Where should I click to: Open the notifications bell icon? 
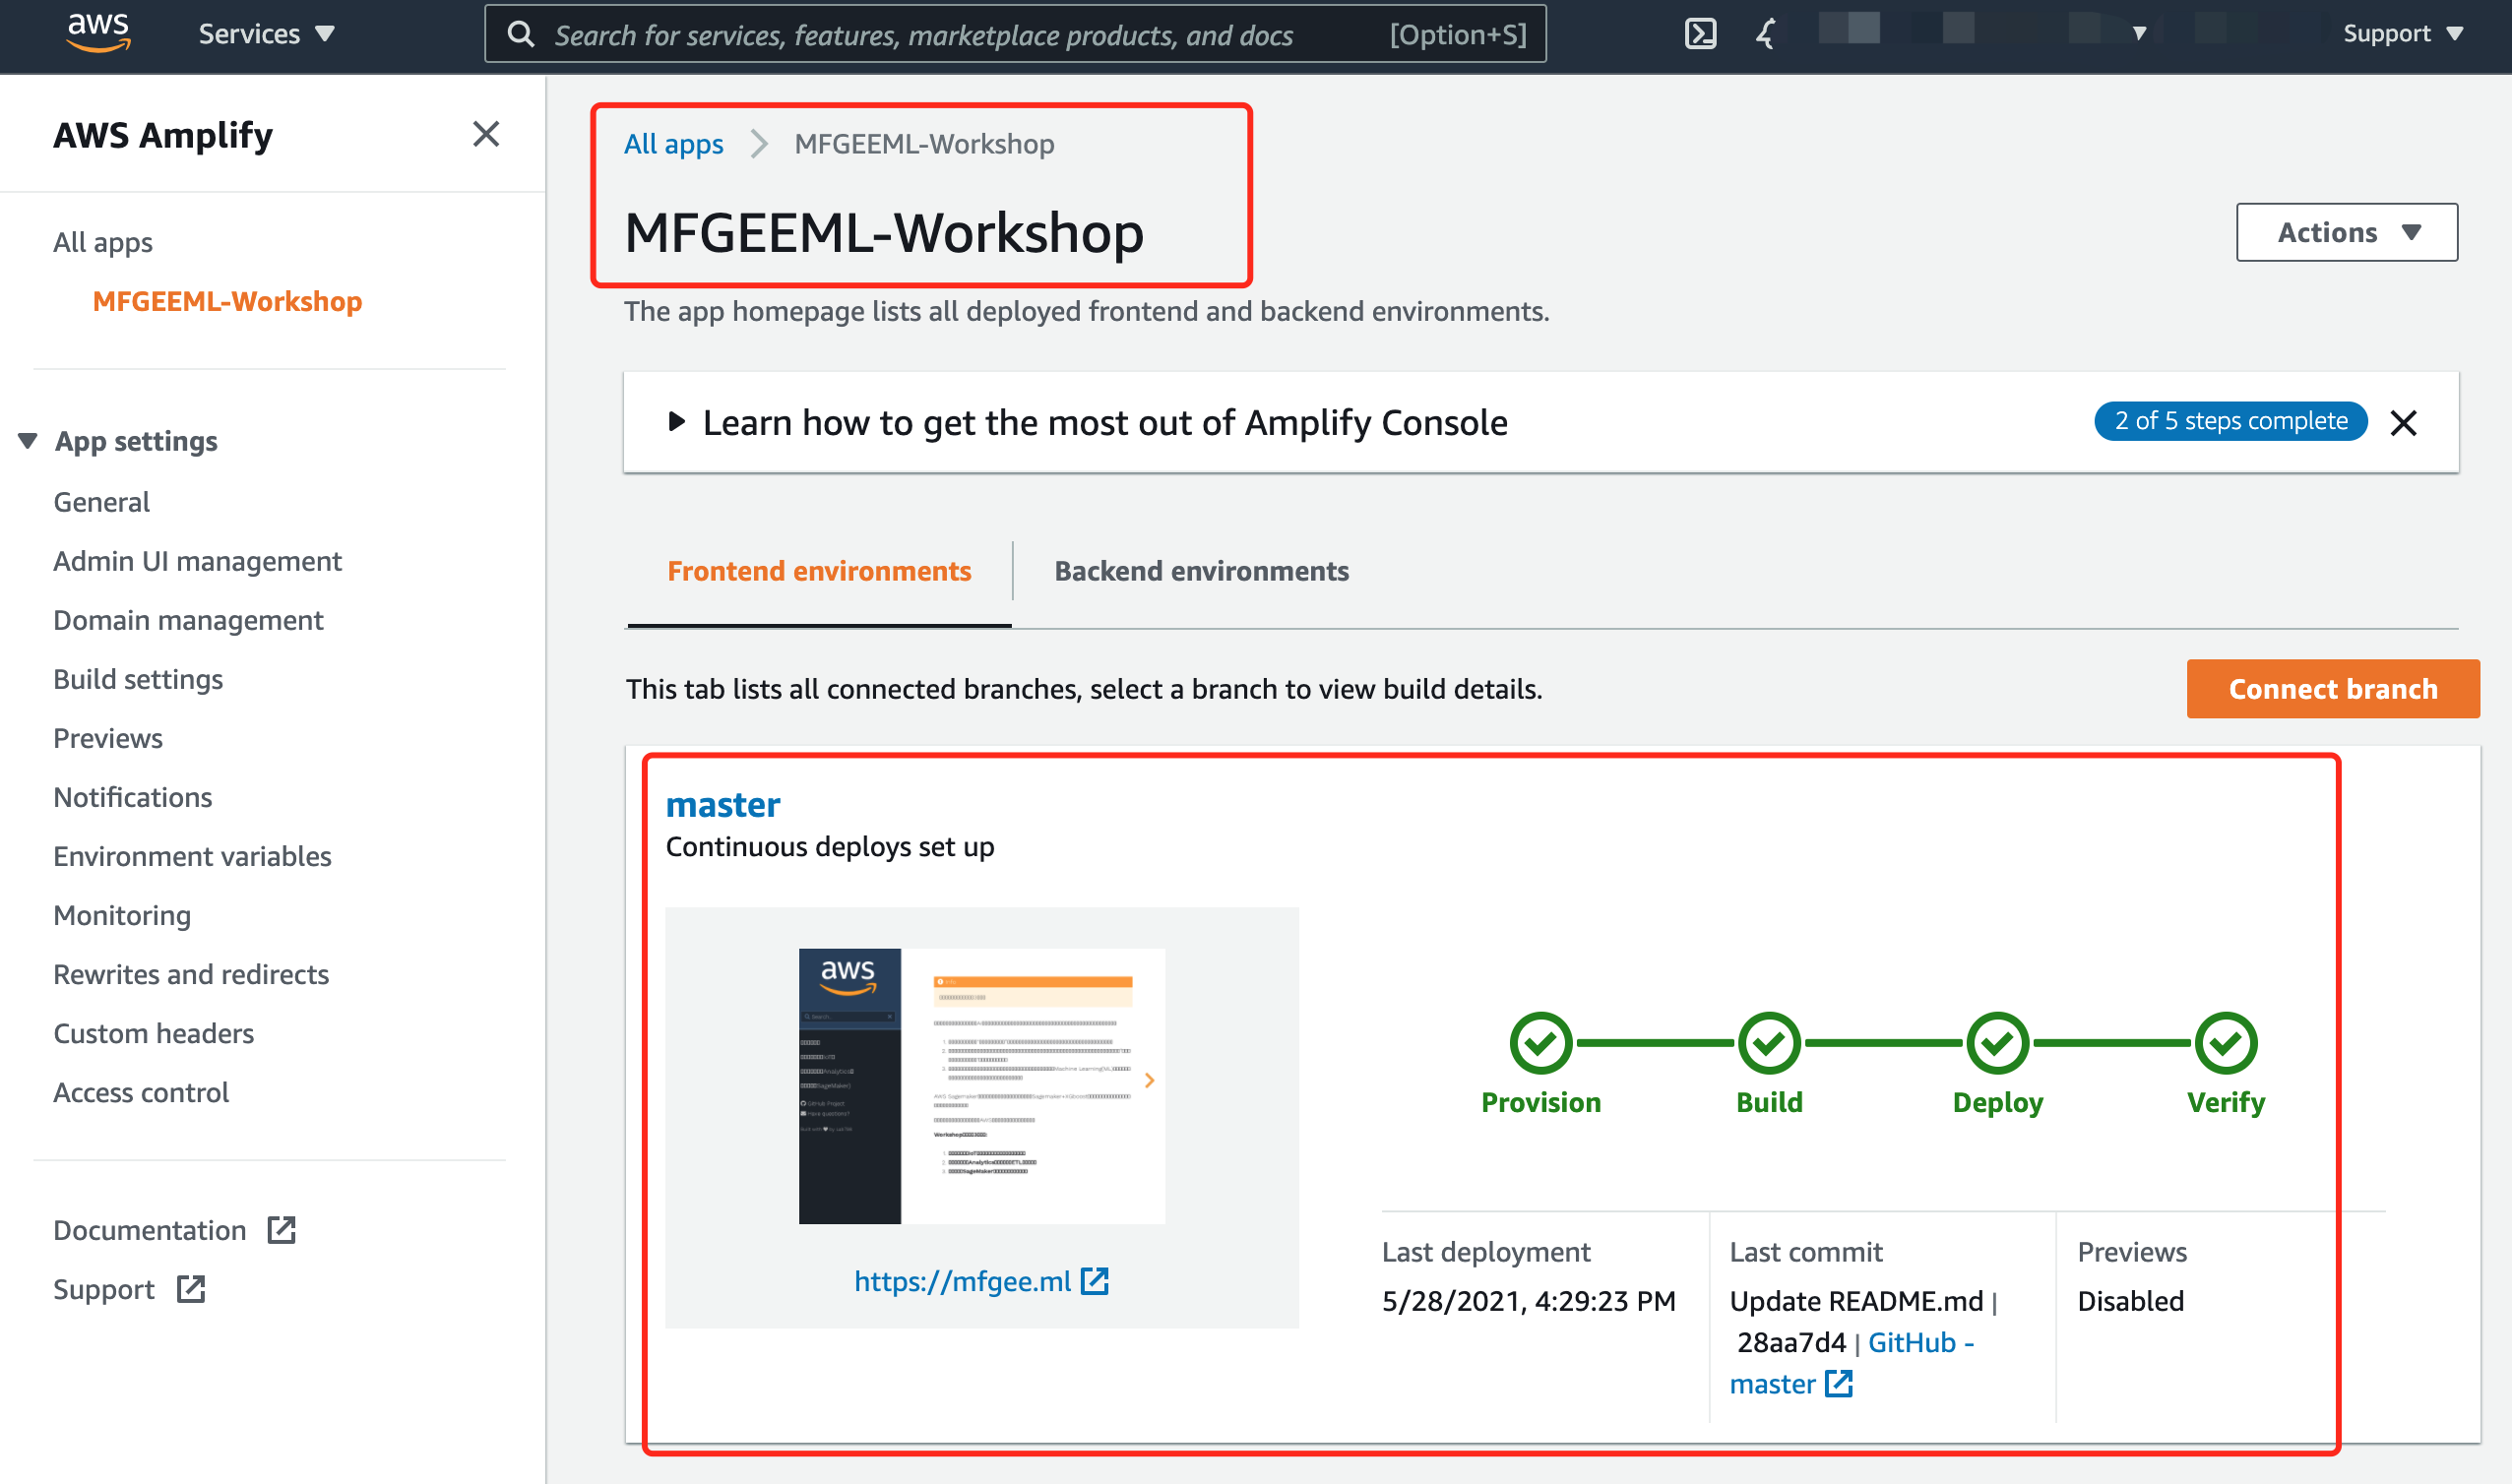coord(1766,34)
